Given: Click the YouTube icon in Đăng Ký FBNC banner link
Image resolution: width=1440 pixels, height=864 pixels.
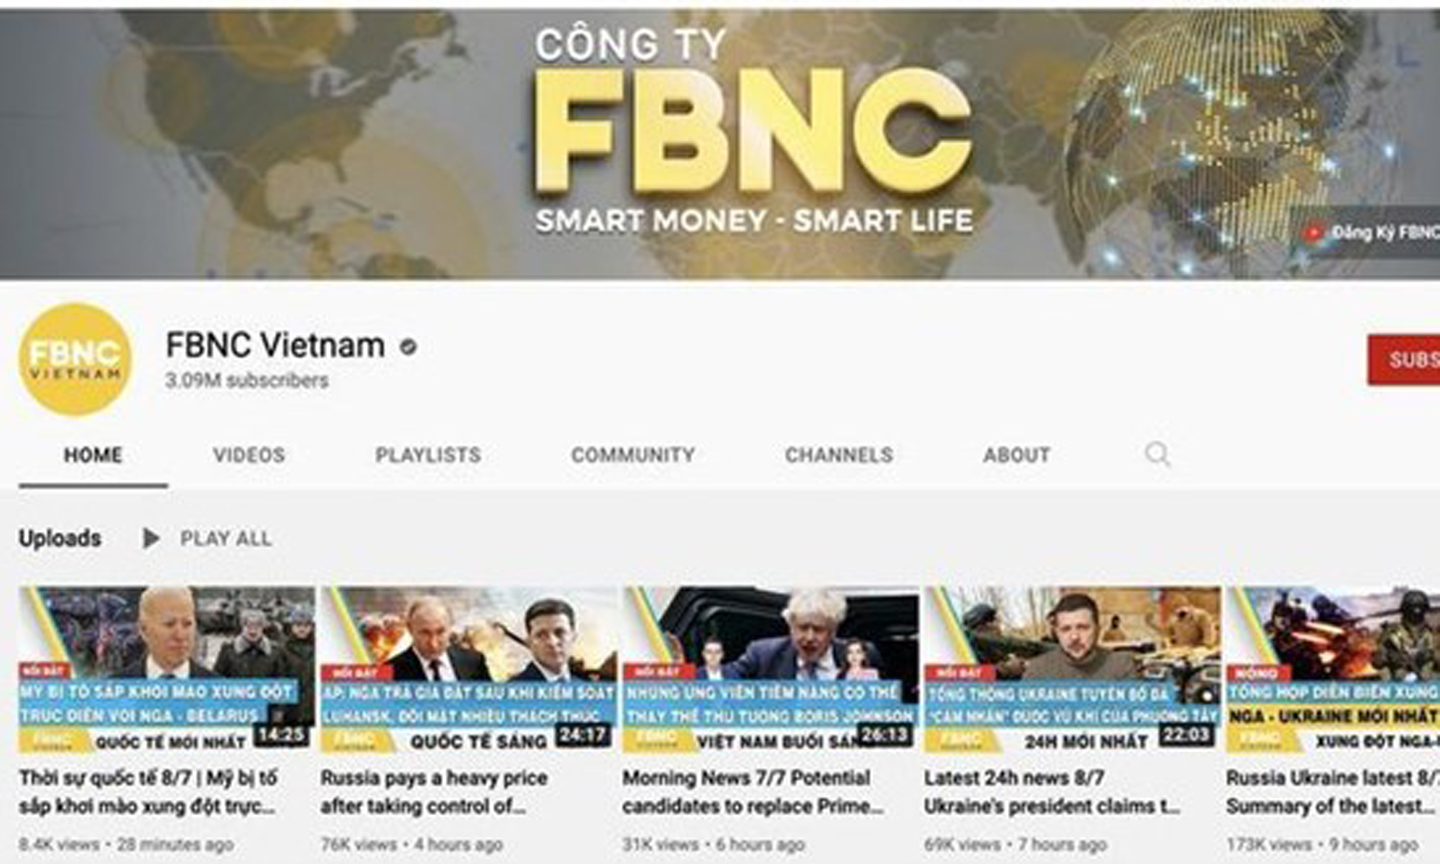Looking at the screenshot, I should pos(1312,233).
